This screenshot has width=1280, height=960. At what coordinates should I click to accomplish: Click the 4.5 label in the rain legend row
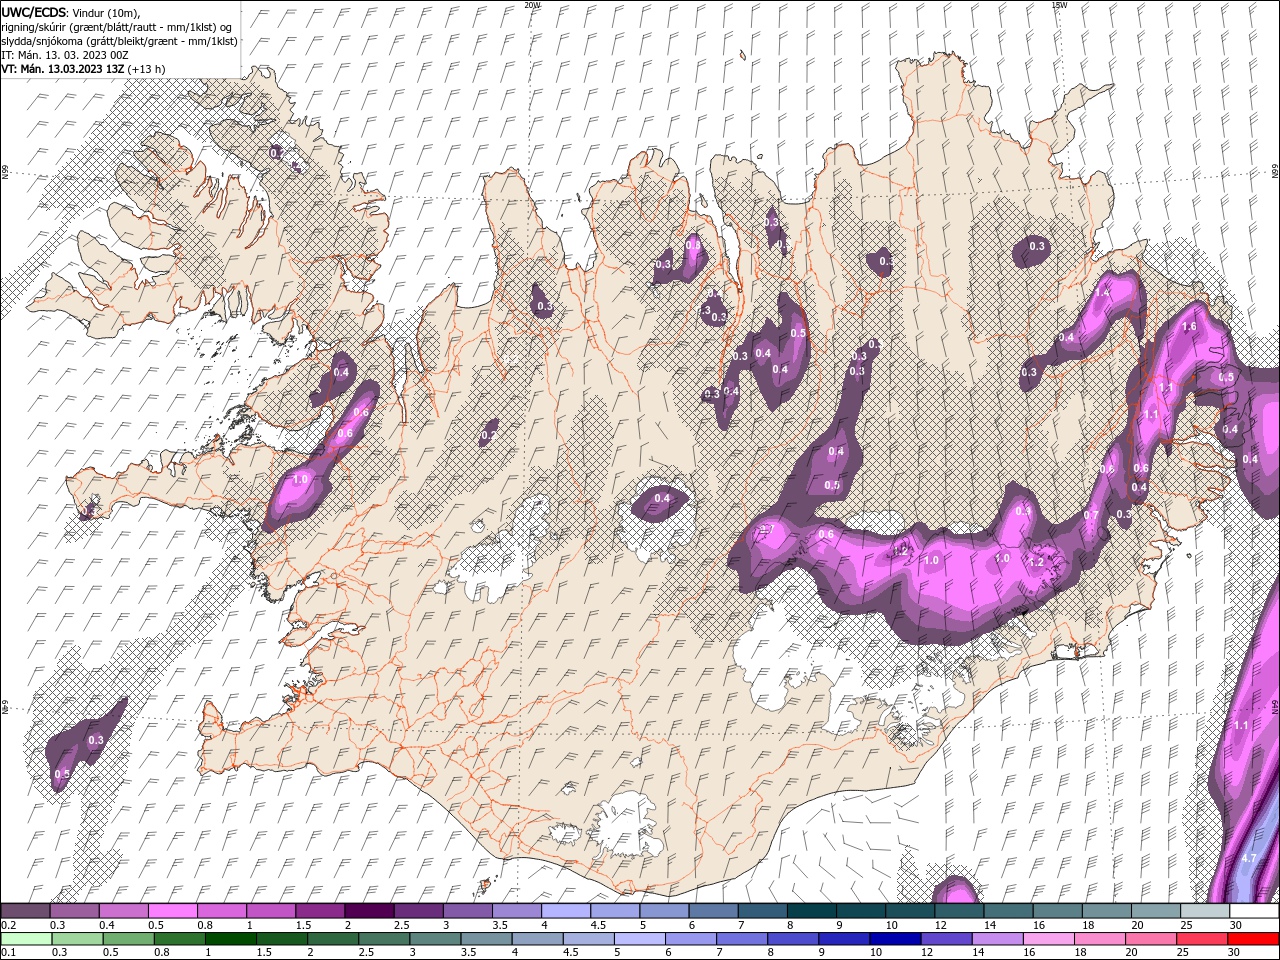[571, 952]
